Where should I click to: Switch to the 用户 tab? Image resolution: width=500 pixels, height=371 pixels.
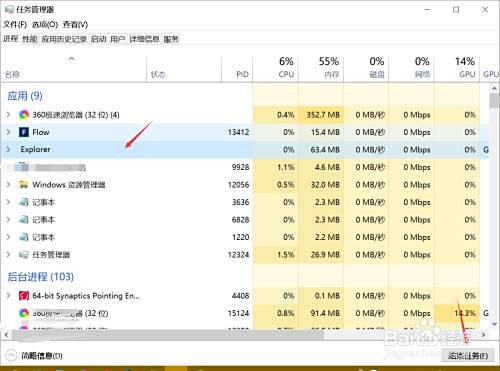pos(118,39)
